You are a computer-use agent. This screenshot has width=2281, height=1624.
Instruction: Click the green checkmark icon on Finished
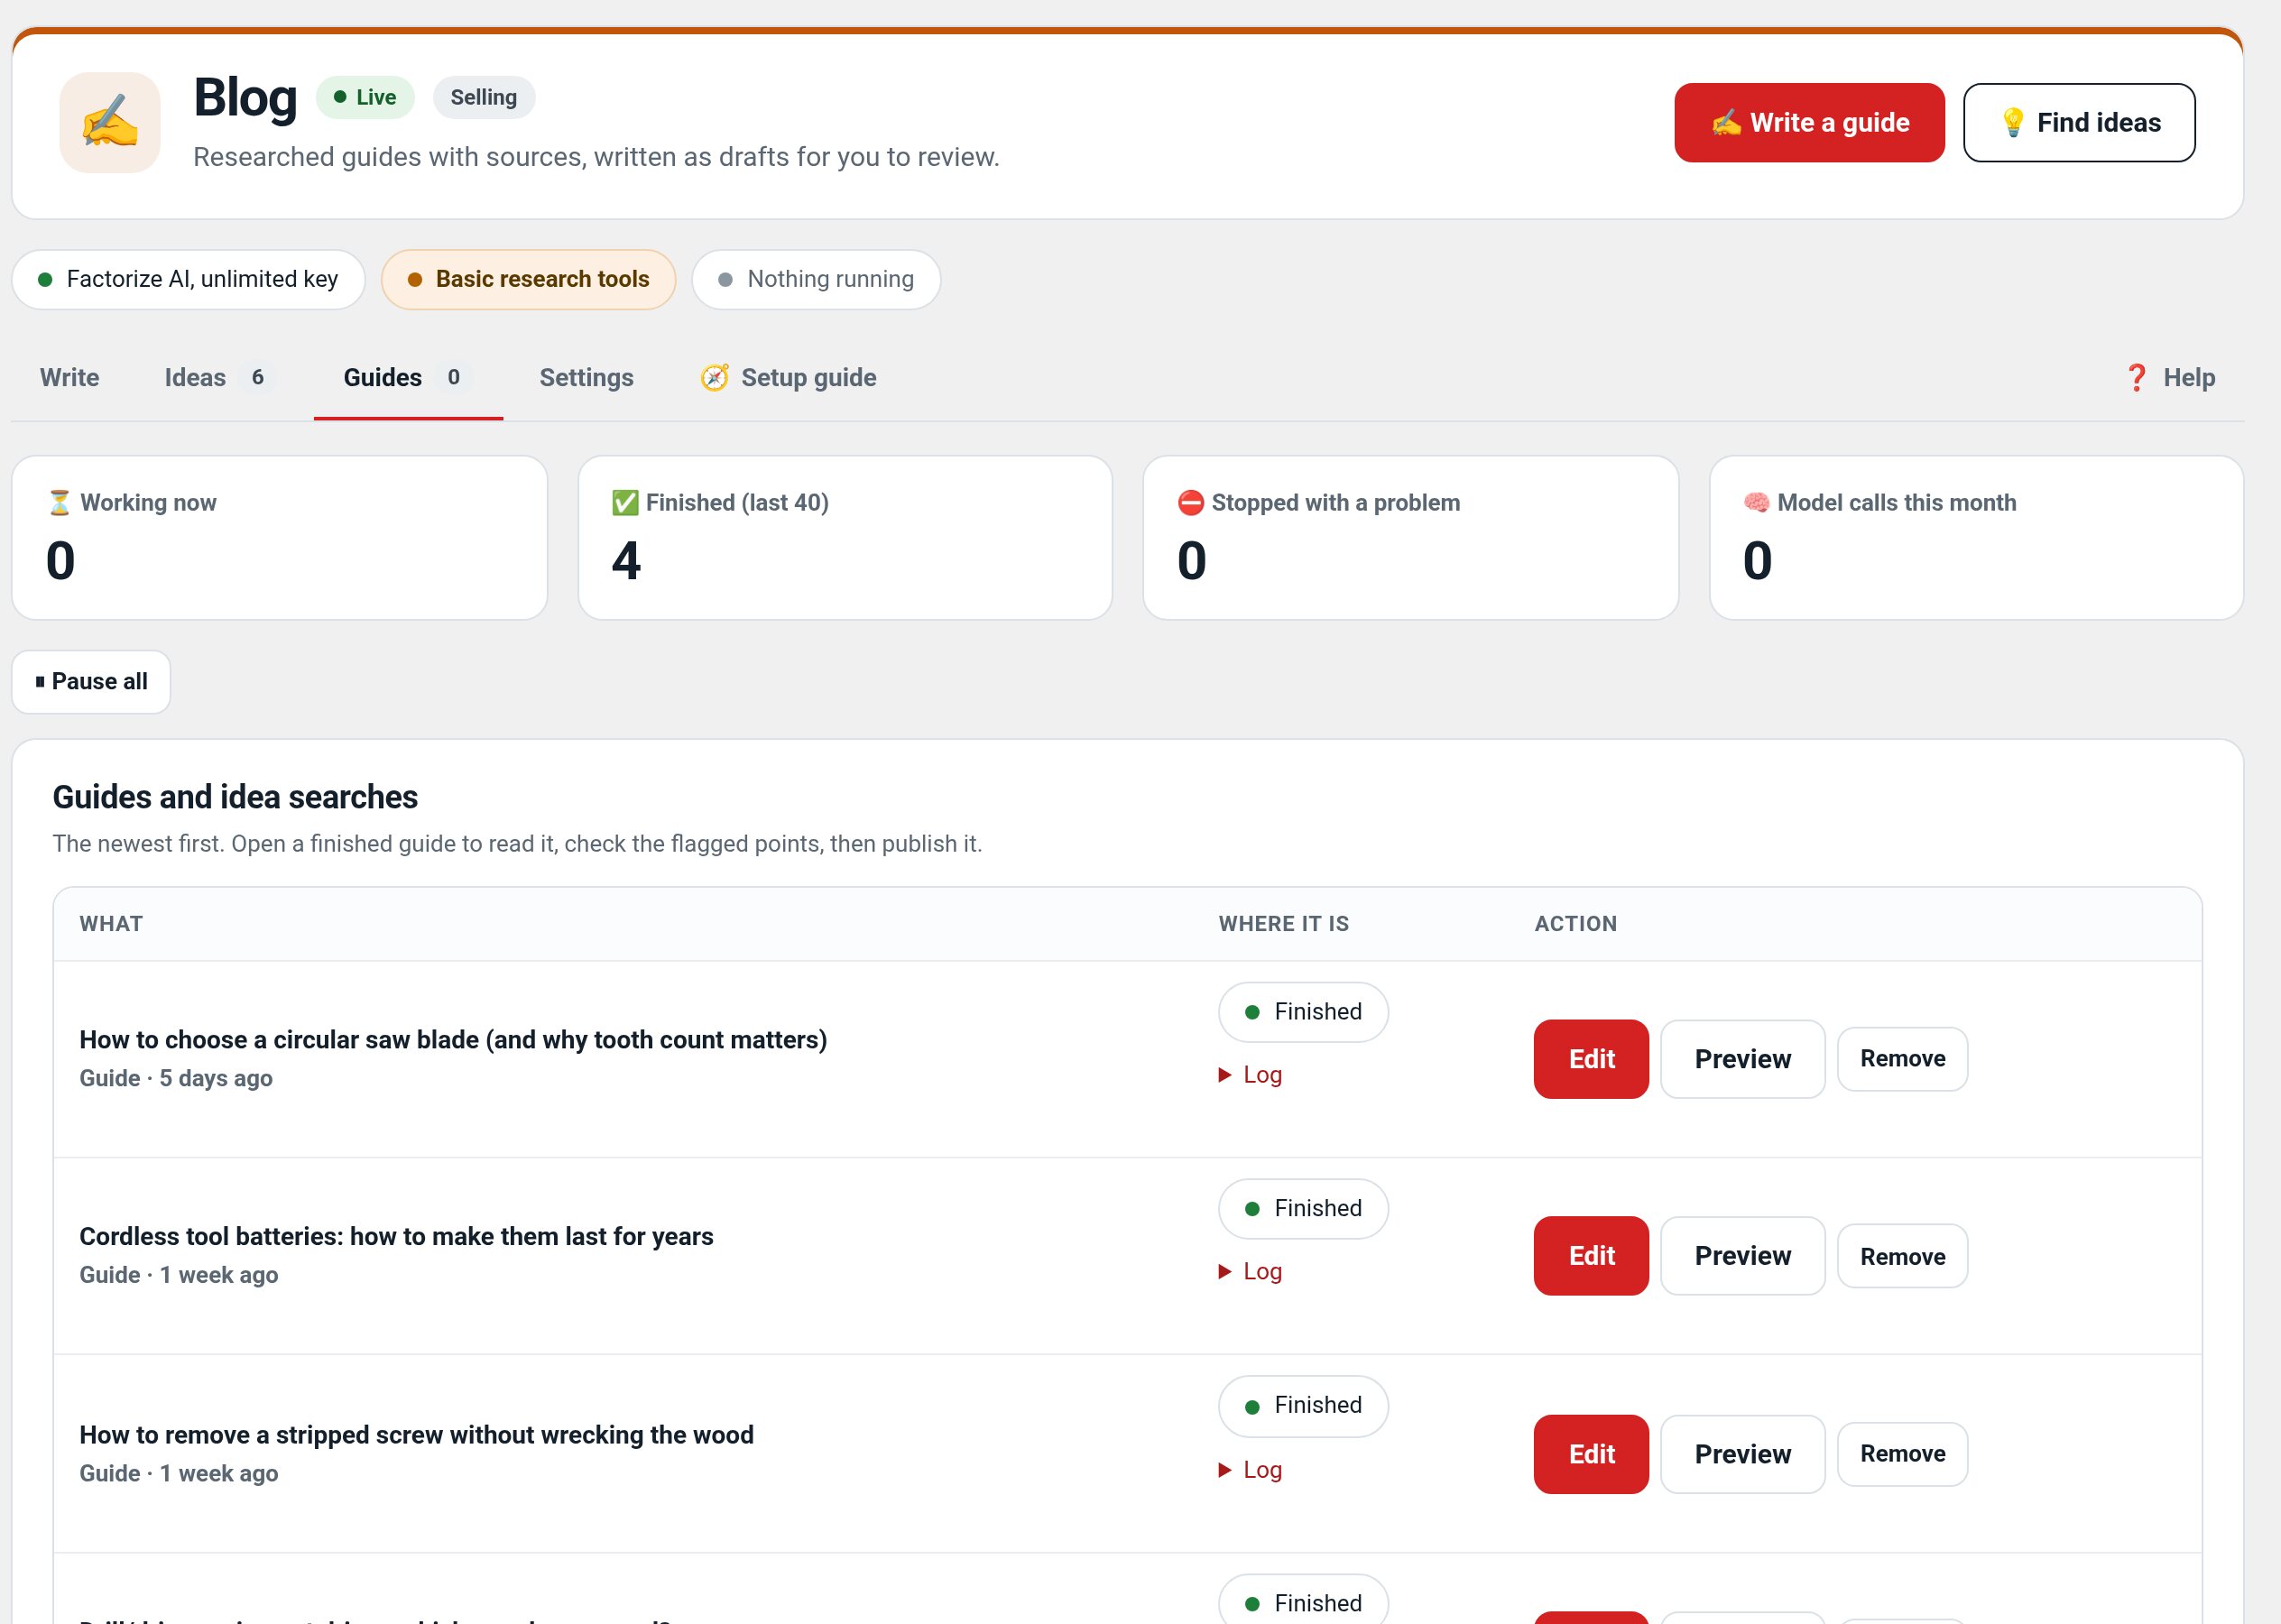(625, 502)
